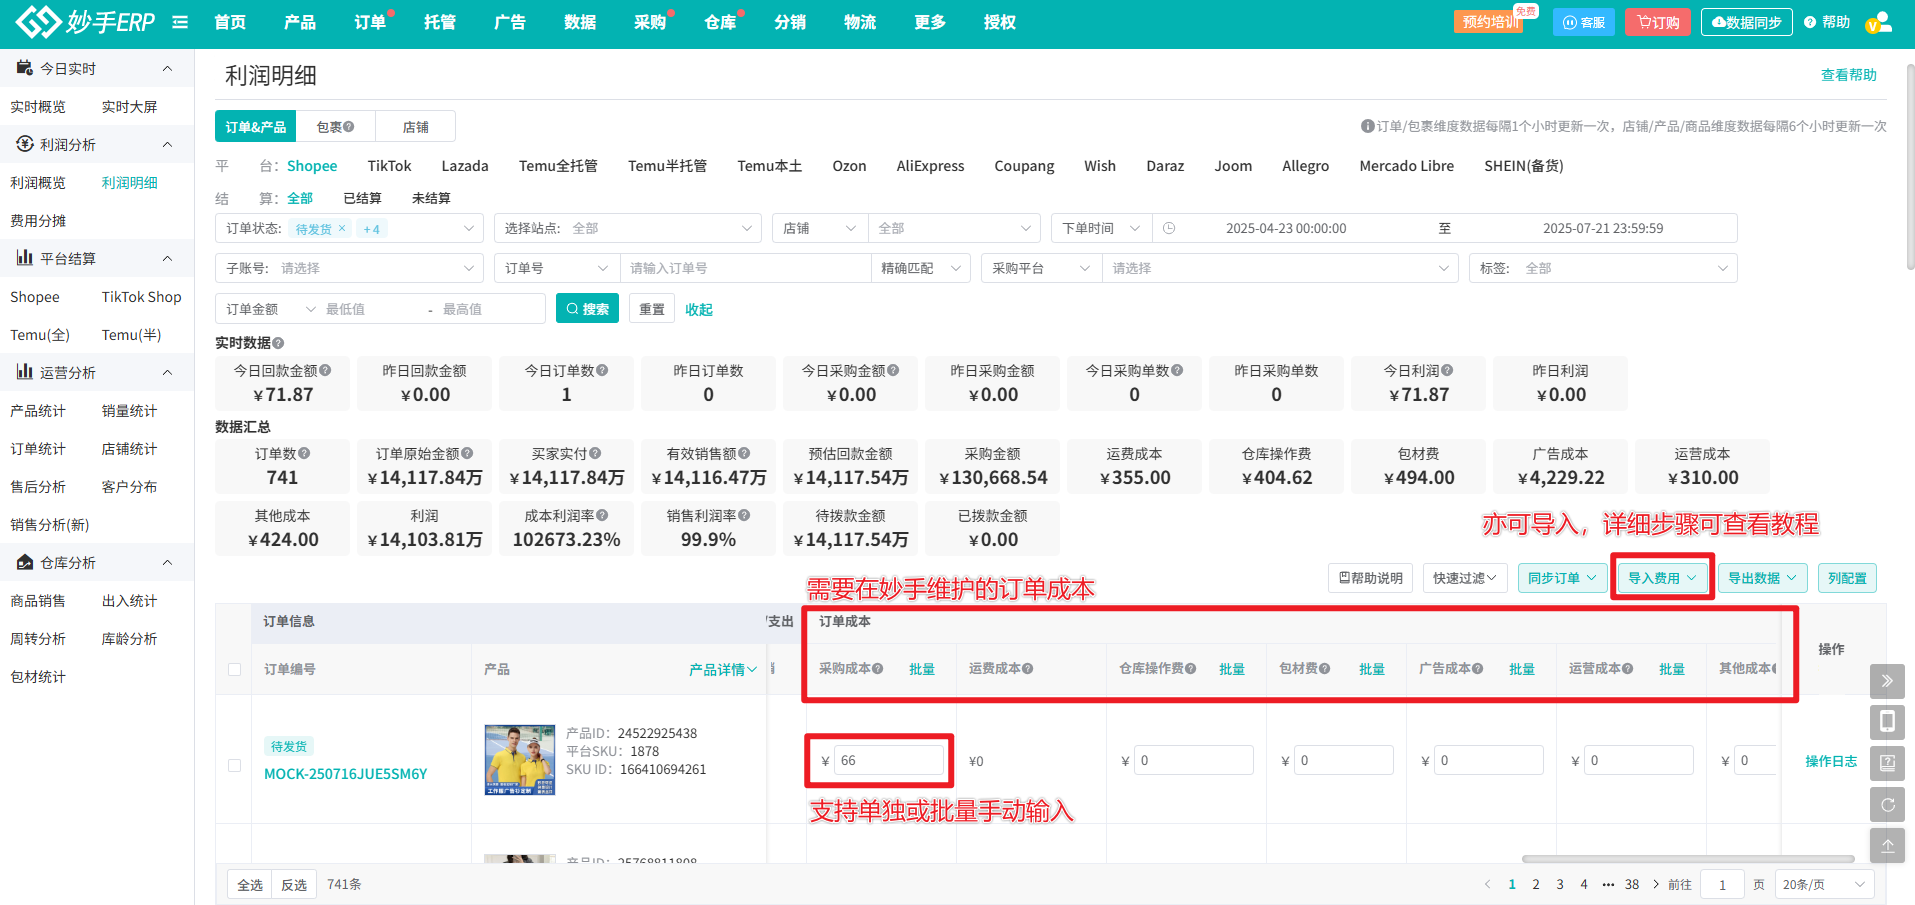Open 利润概览 in sidebar
1915x905 pixels.
point(38,182)
